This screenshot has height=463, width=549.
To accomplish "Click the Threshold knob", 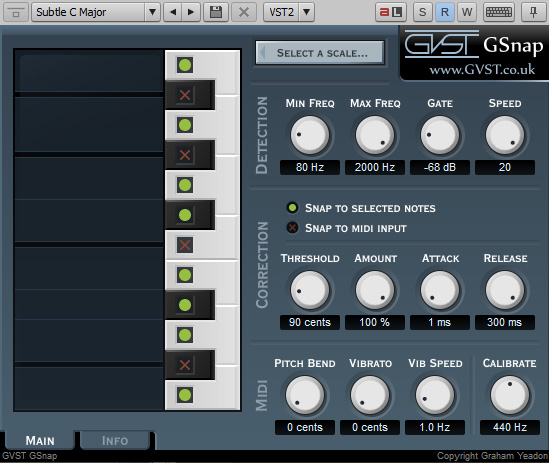I will 310,290.
